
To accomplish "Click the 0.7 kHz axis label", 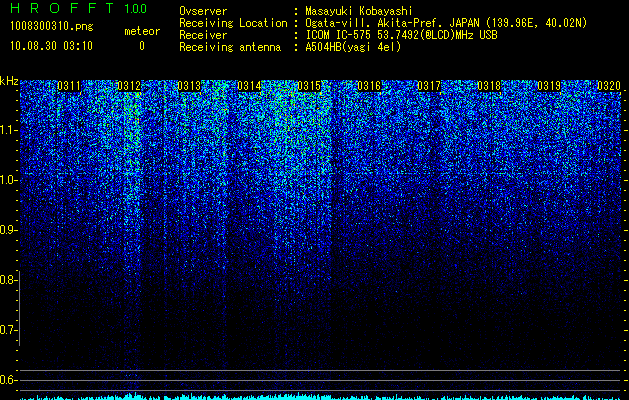I will click(x=8, y=330).
